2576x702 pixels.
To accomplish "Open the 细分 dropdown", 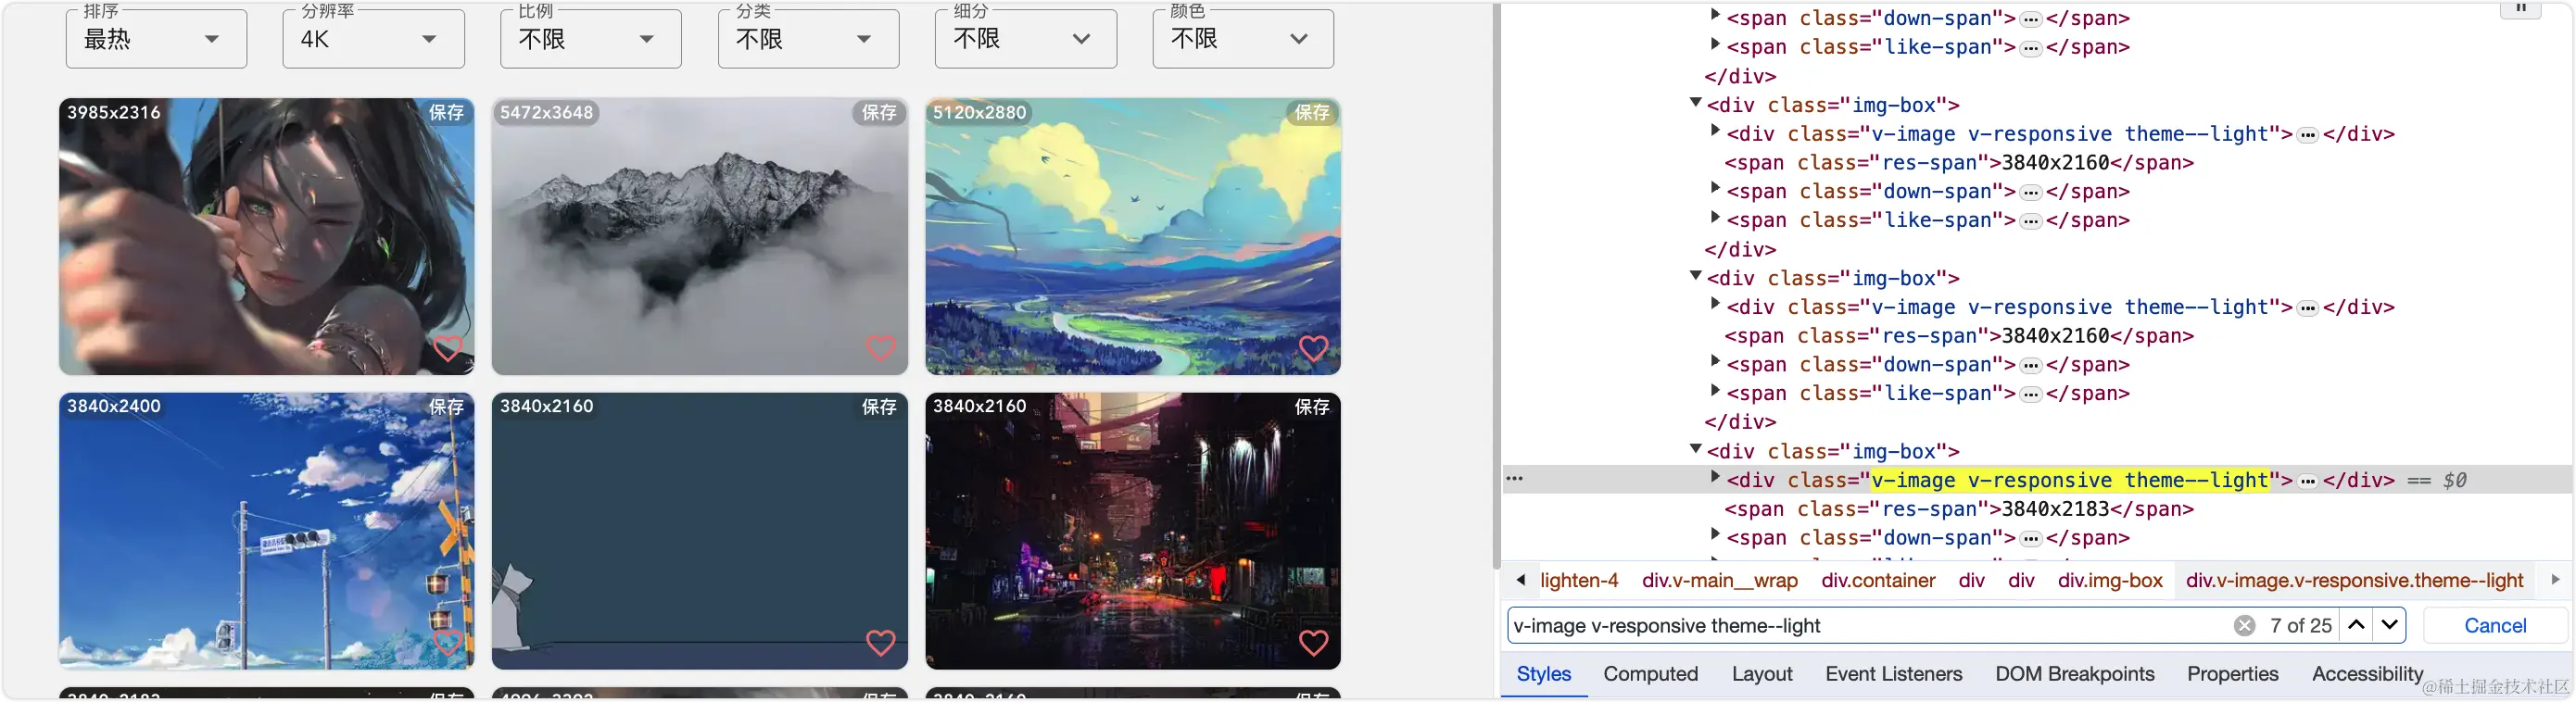I will tap(1025, 39).
